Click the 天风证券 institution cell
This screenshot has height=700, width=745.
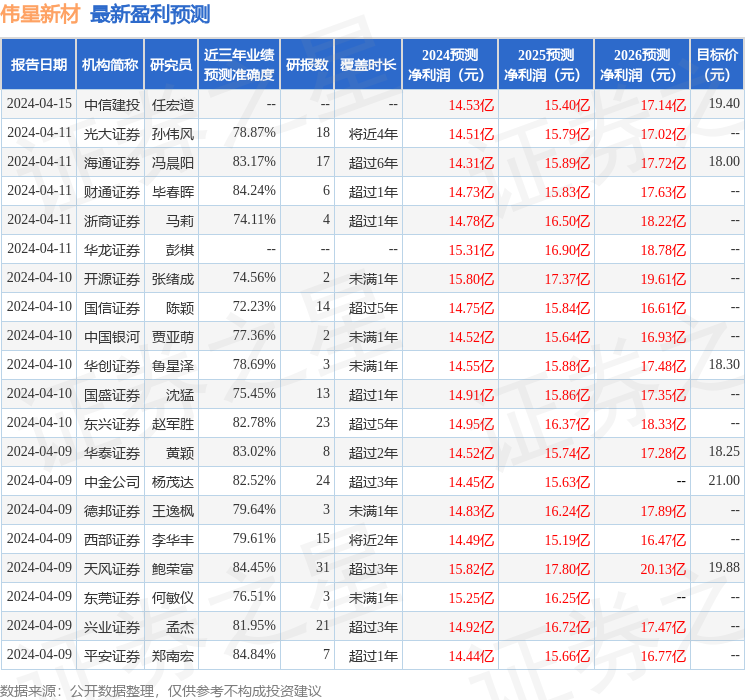point(112,569)
